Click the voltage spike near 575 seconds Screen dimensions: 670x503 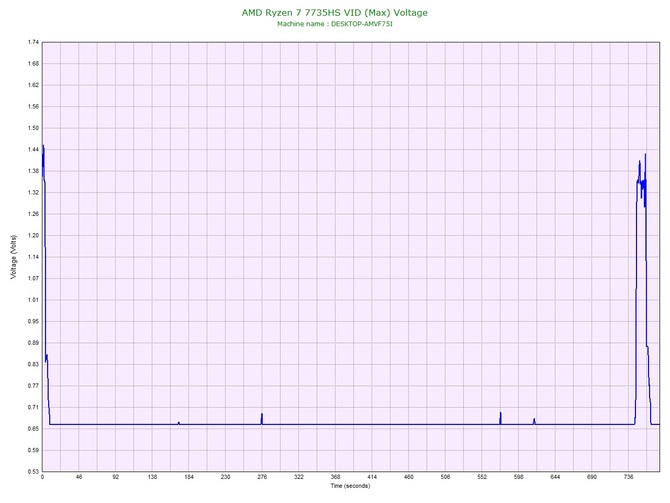click(500, 418)
